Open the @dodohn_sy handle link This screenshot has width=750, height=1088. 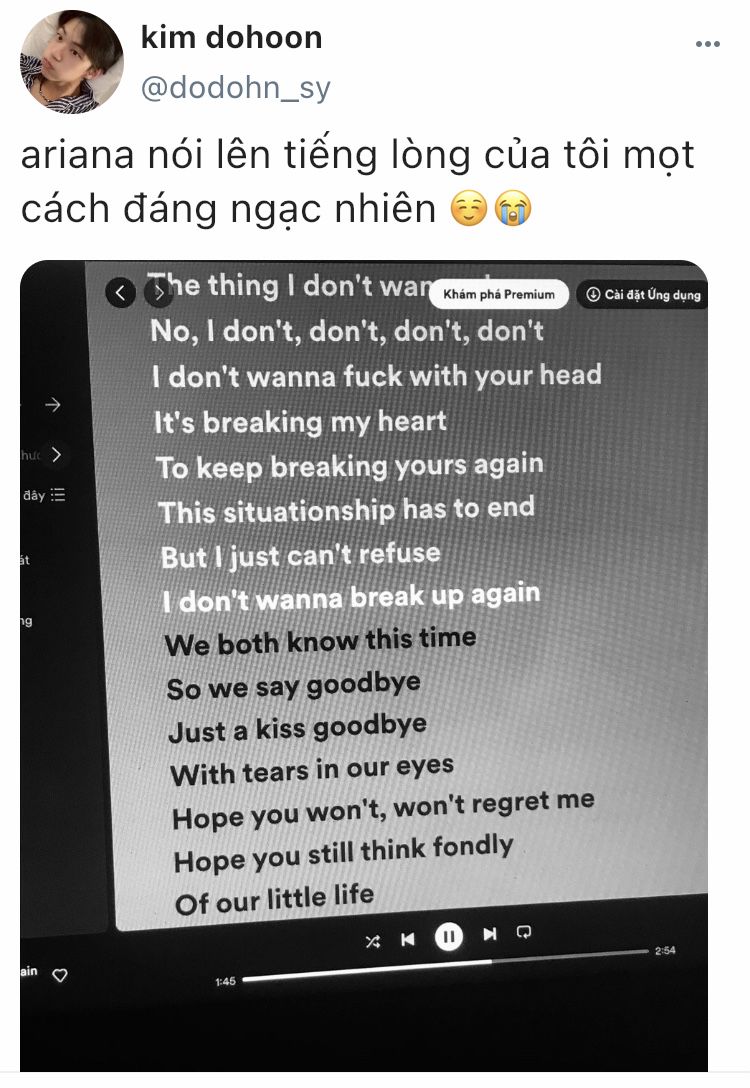[236, 88]
